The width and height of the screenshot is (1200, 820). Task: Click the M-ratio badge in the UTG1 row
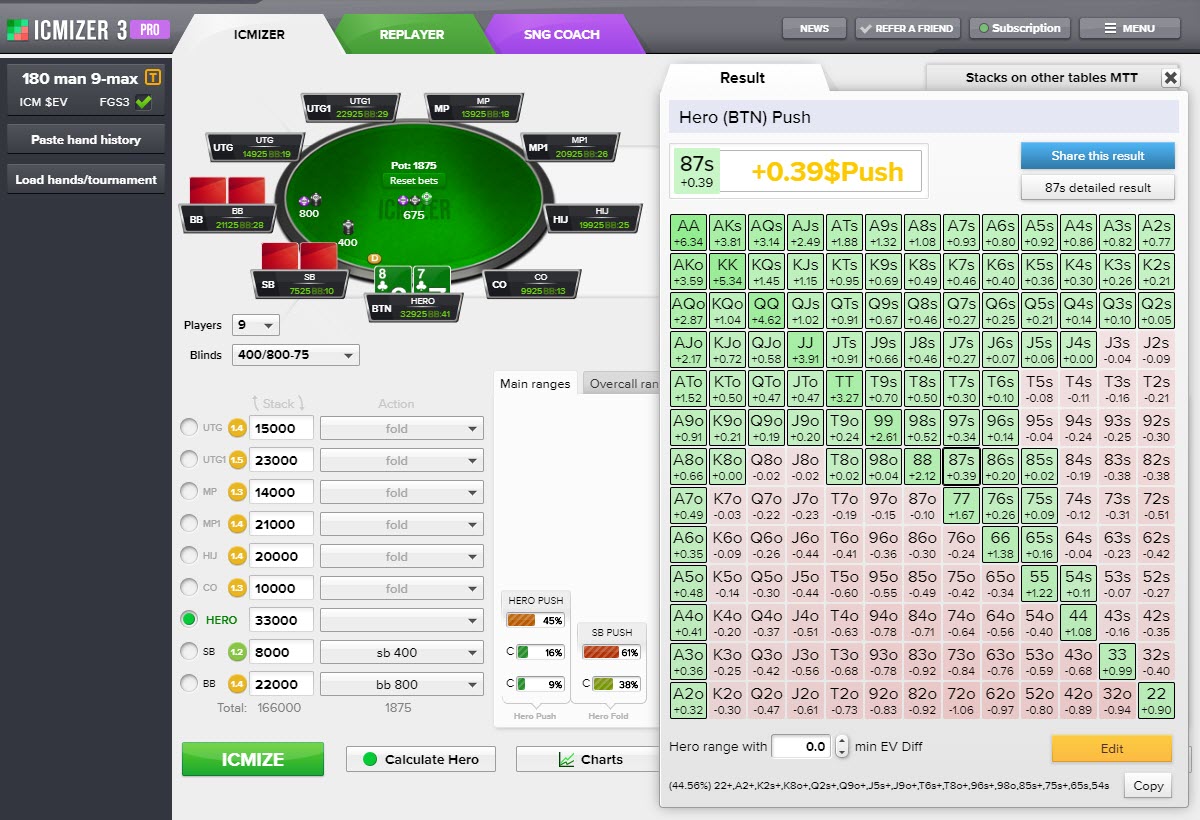click(237, 460)
